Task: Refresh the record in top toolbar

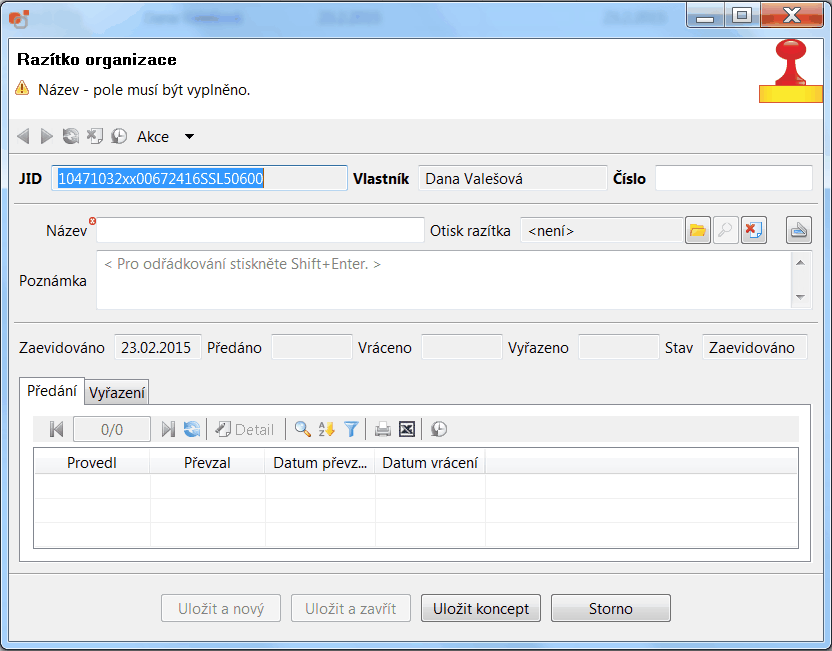Action: pyautogui.click(x=71, y=136)
